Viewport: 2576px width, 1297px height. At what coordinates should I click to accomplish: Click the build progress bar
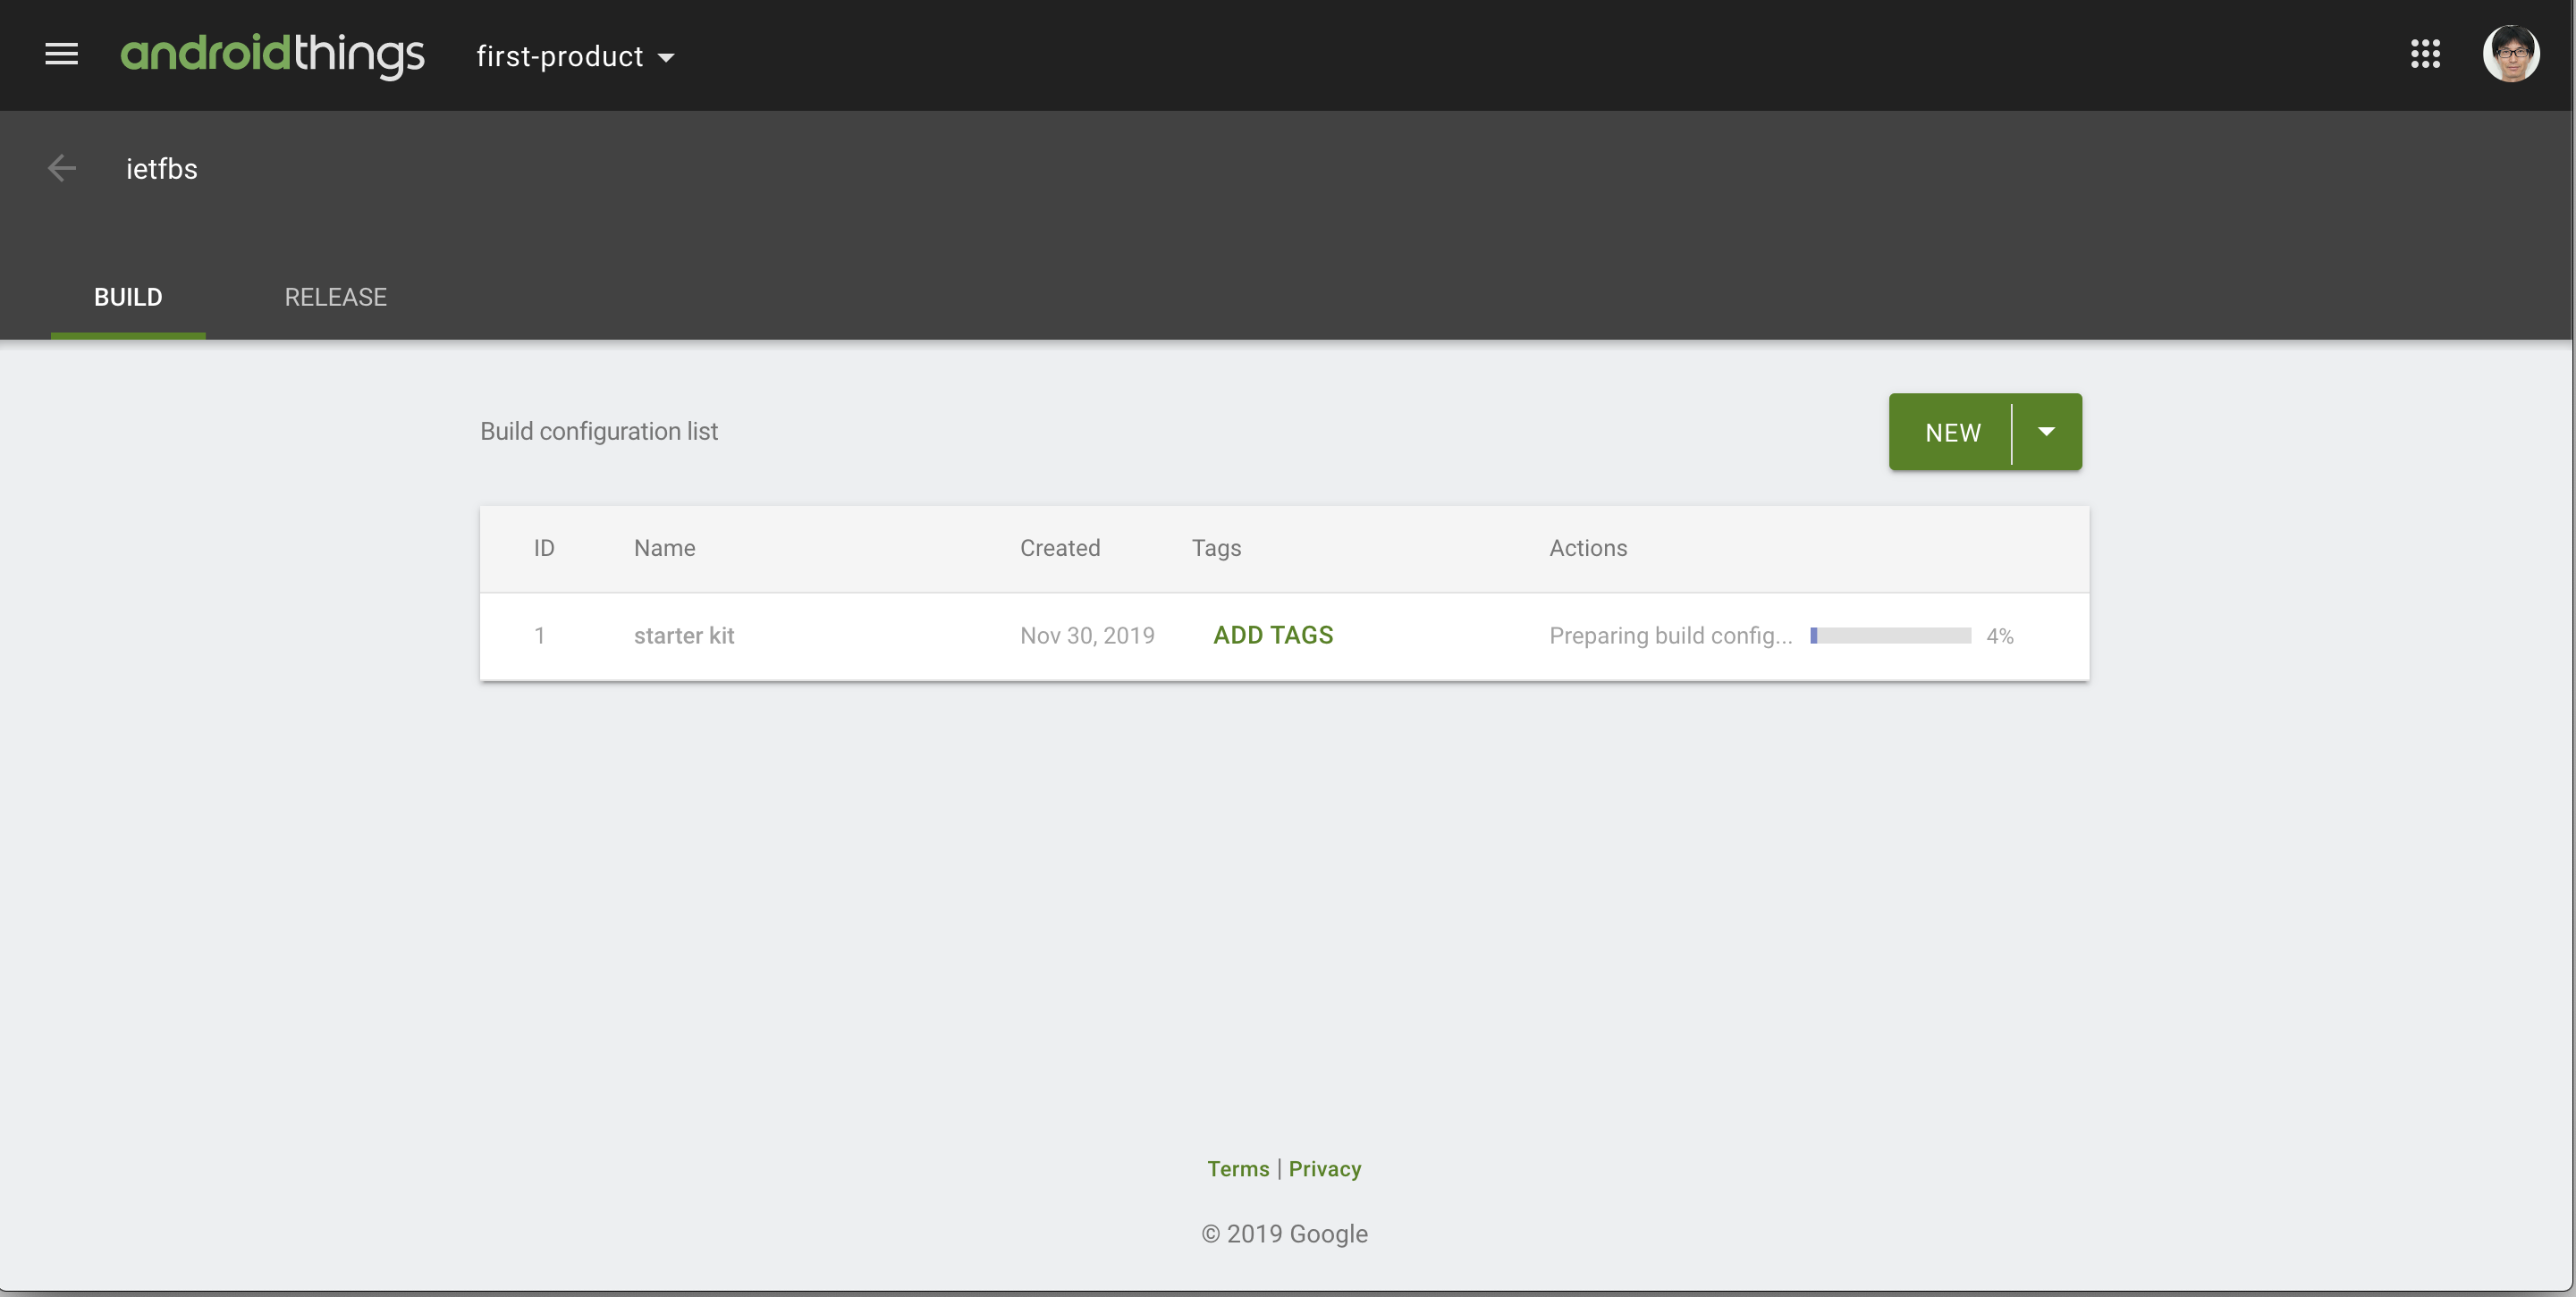(1890, 636)
